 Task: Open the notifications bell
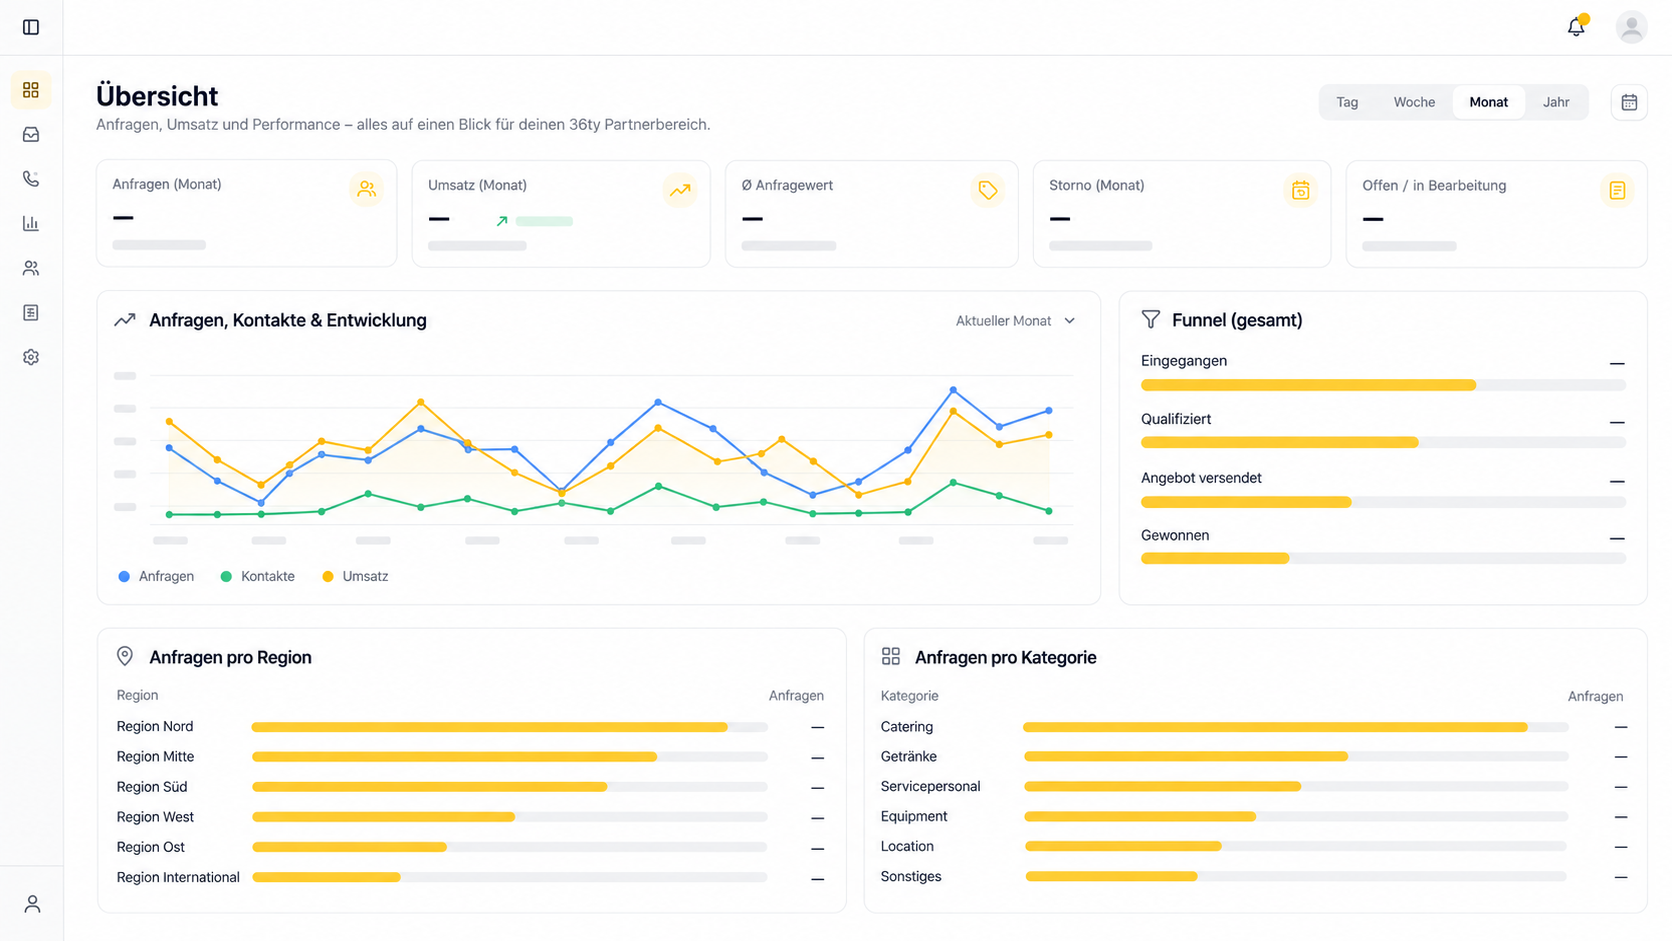pos(1576,27)
